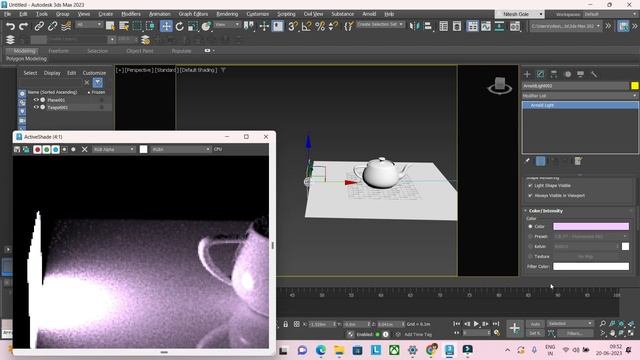Toggle Always Visible in Viewport checkbox
640x360 pixels.
(x=530, y=196)
